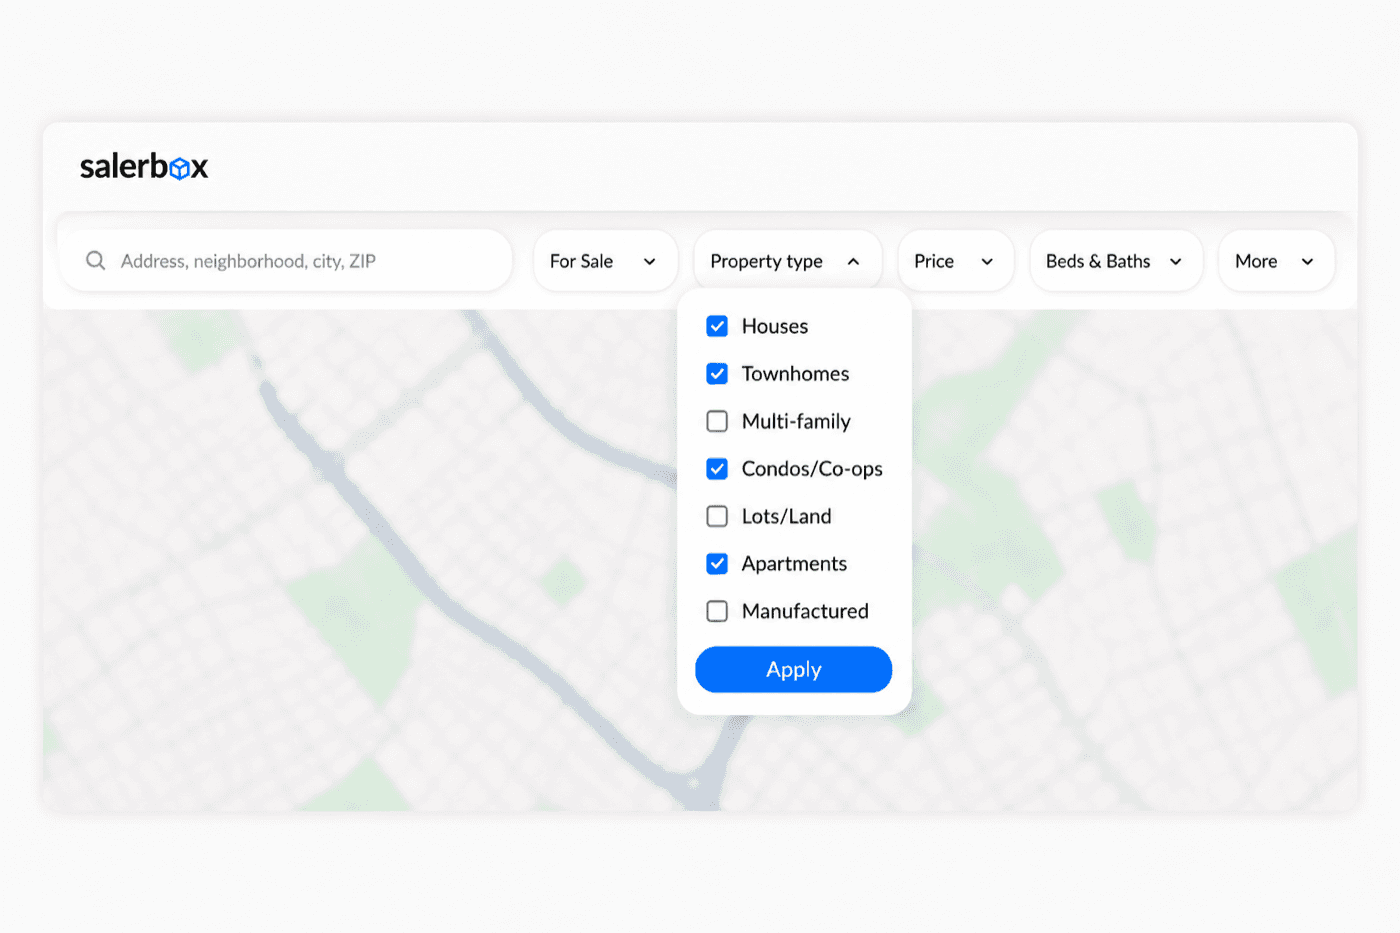Open the For Sale dropdown
Viewport: 1400px width, 933px height.
[x=606, y=261]
